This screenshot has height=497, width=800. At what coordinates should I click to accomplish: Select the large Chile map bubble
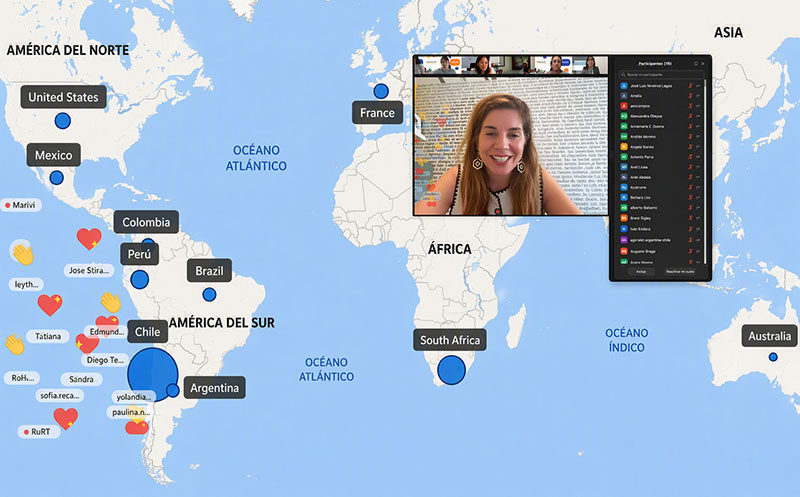[x=153, y=375]
